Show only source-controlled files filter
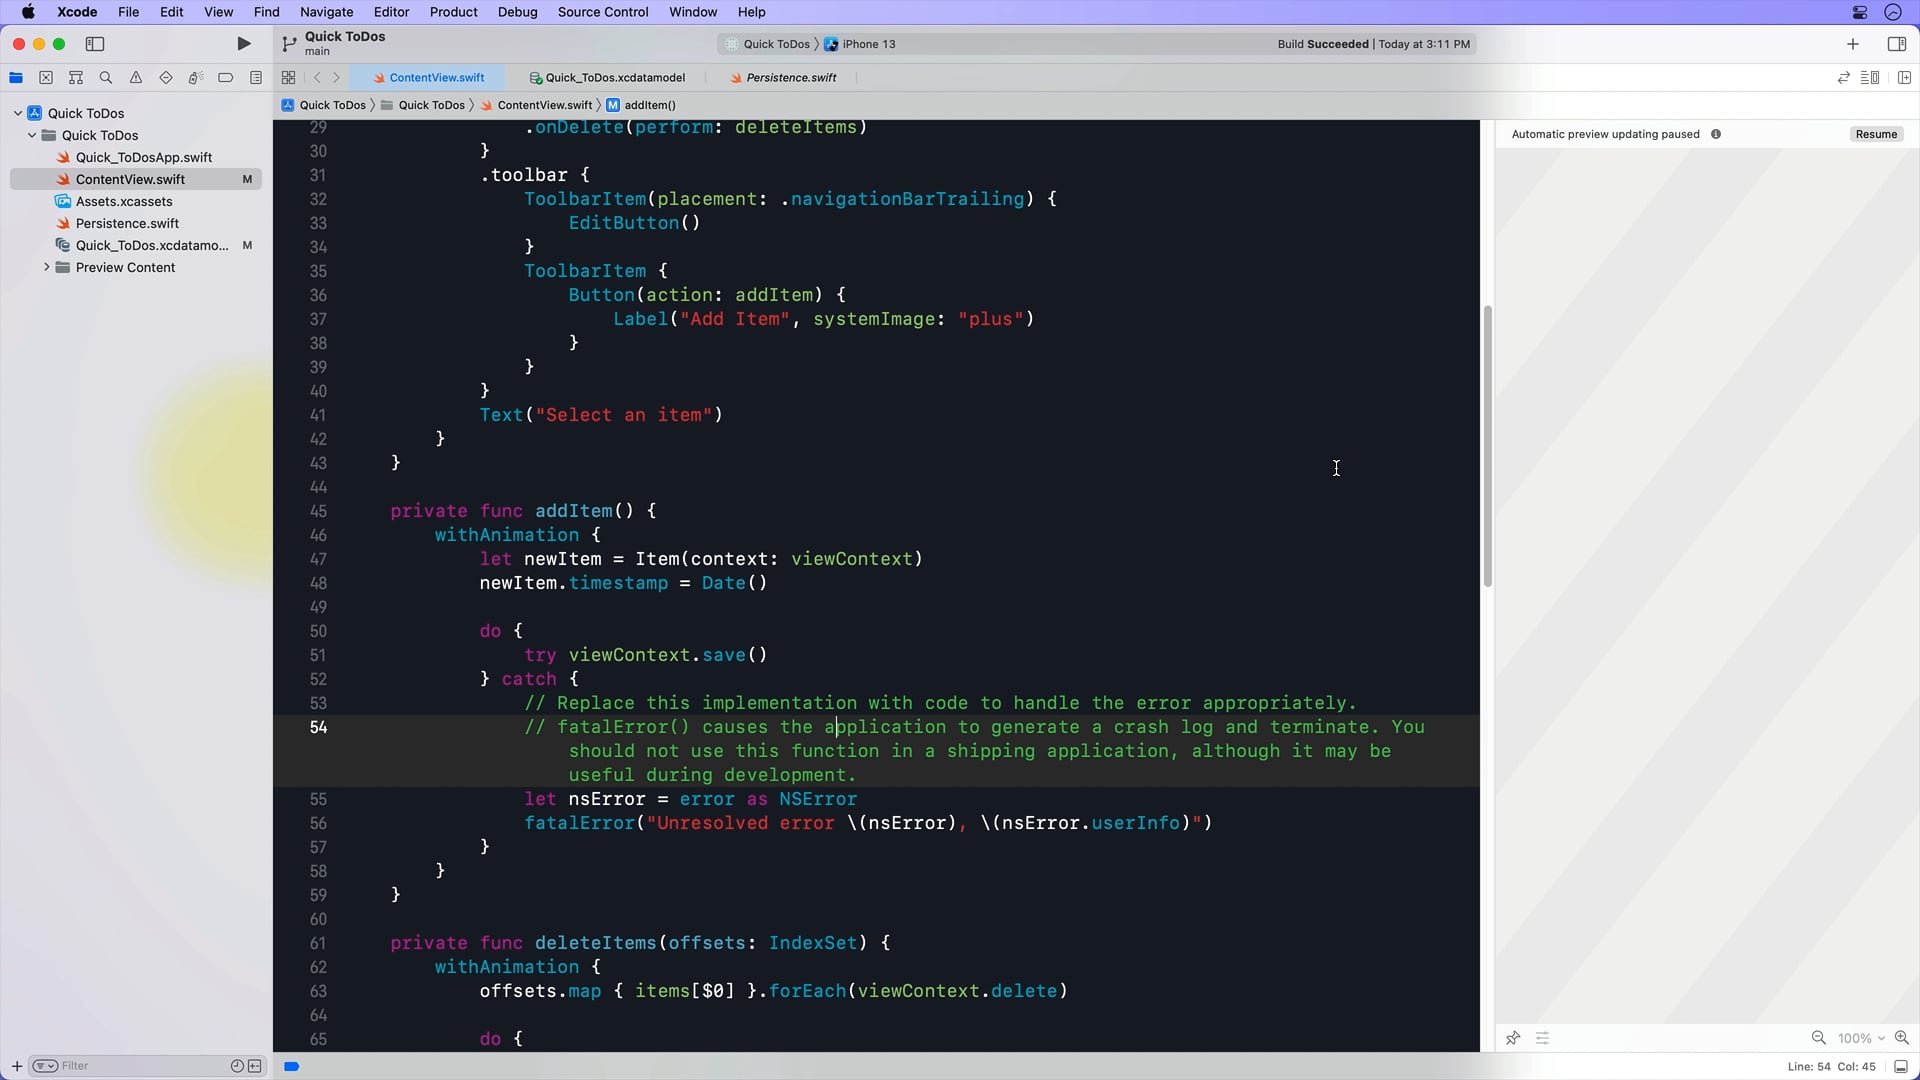The image size is (1920, 1080). (255, 1066)
